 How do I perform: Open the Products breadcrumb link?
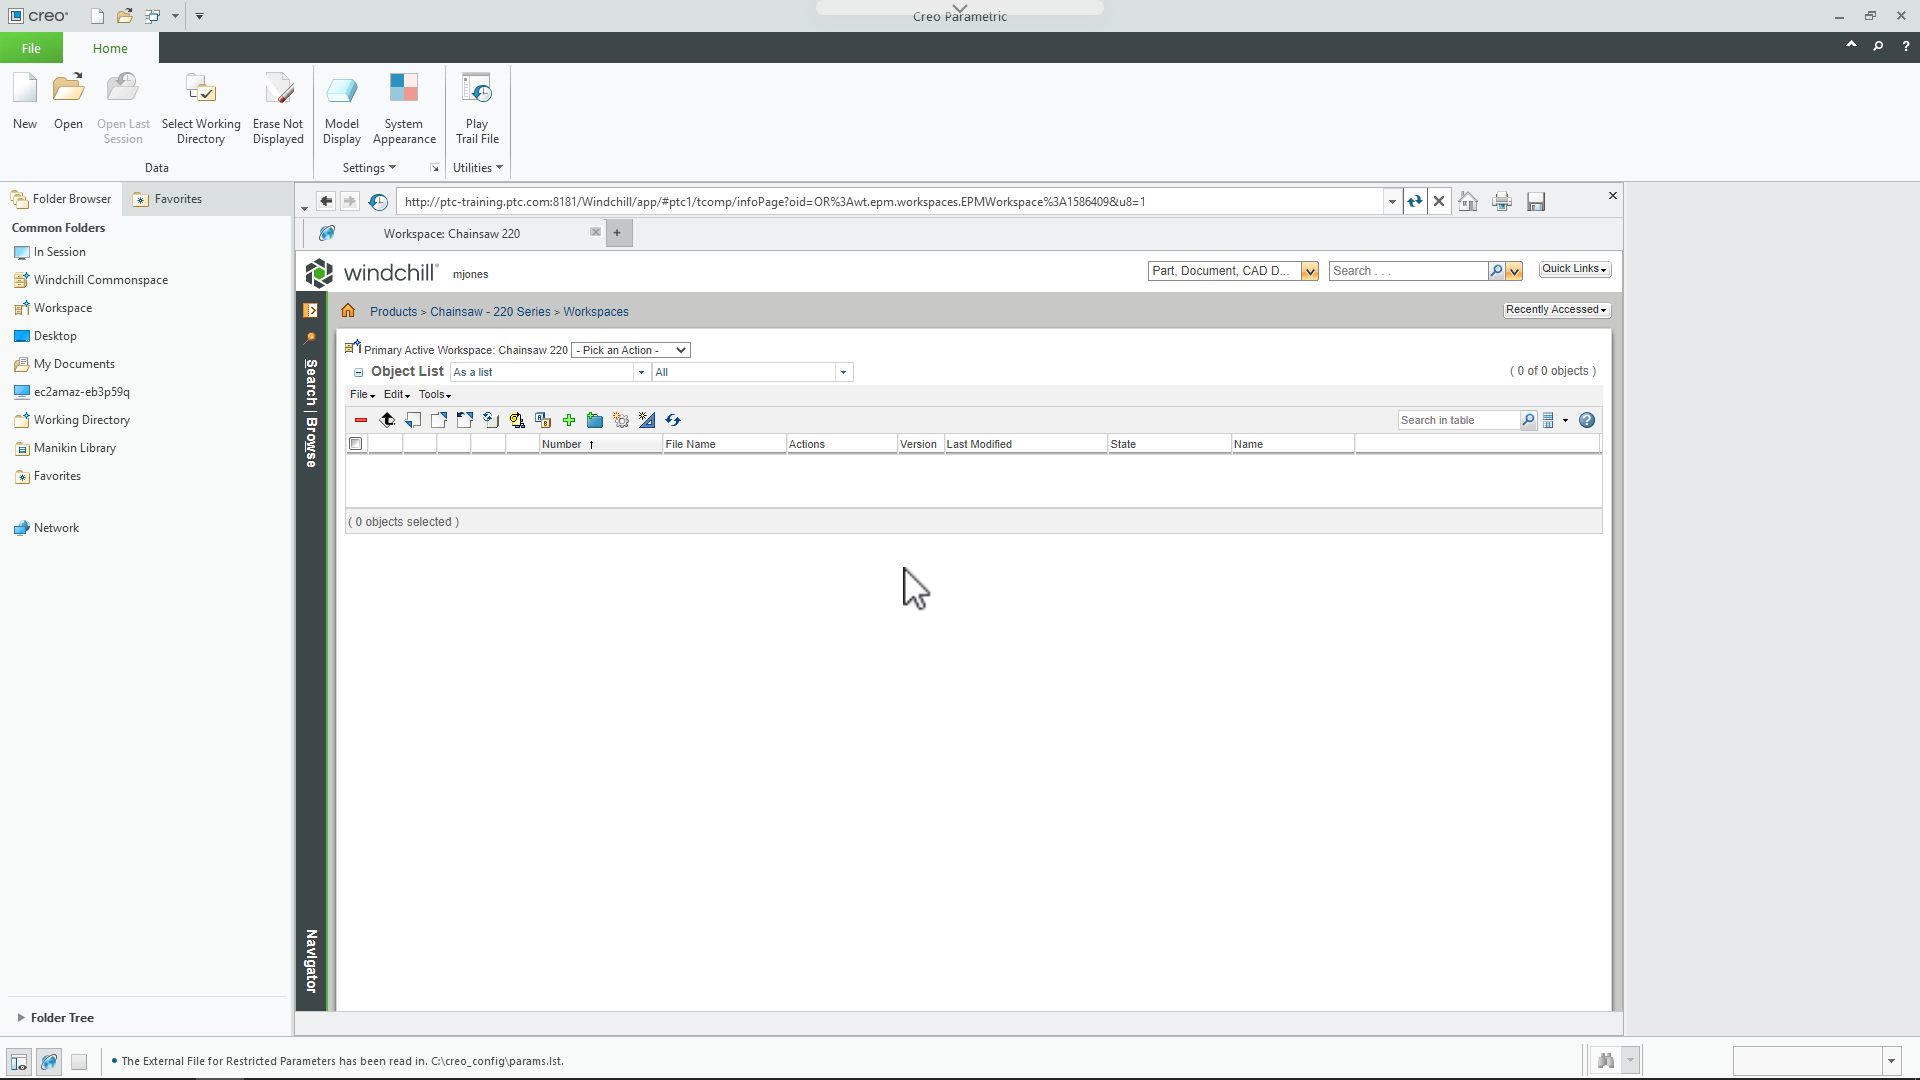click(392, 311)
